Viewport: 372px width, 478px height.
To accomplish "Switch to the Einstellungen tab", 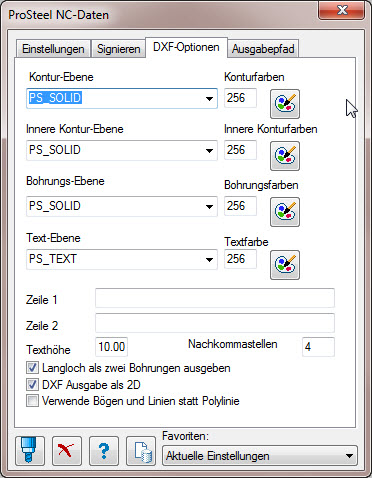I will tap(53, 49).
